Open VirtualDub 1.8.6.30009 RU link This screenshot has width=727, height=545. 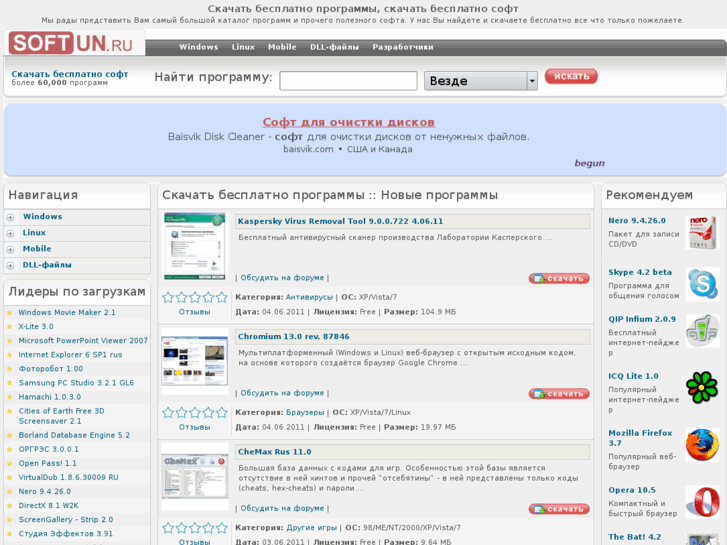click(69, 477)
